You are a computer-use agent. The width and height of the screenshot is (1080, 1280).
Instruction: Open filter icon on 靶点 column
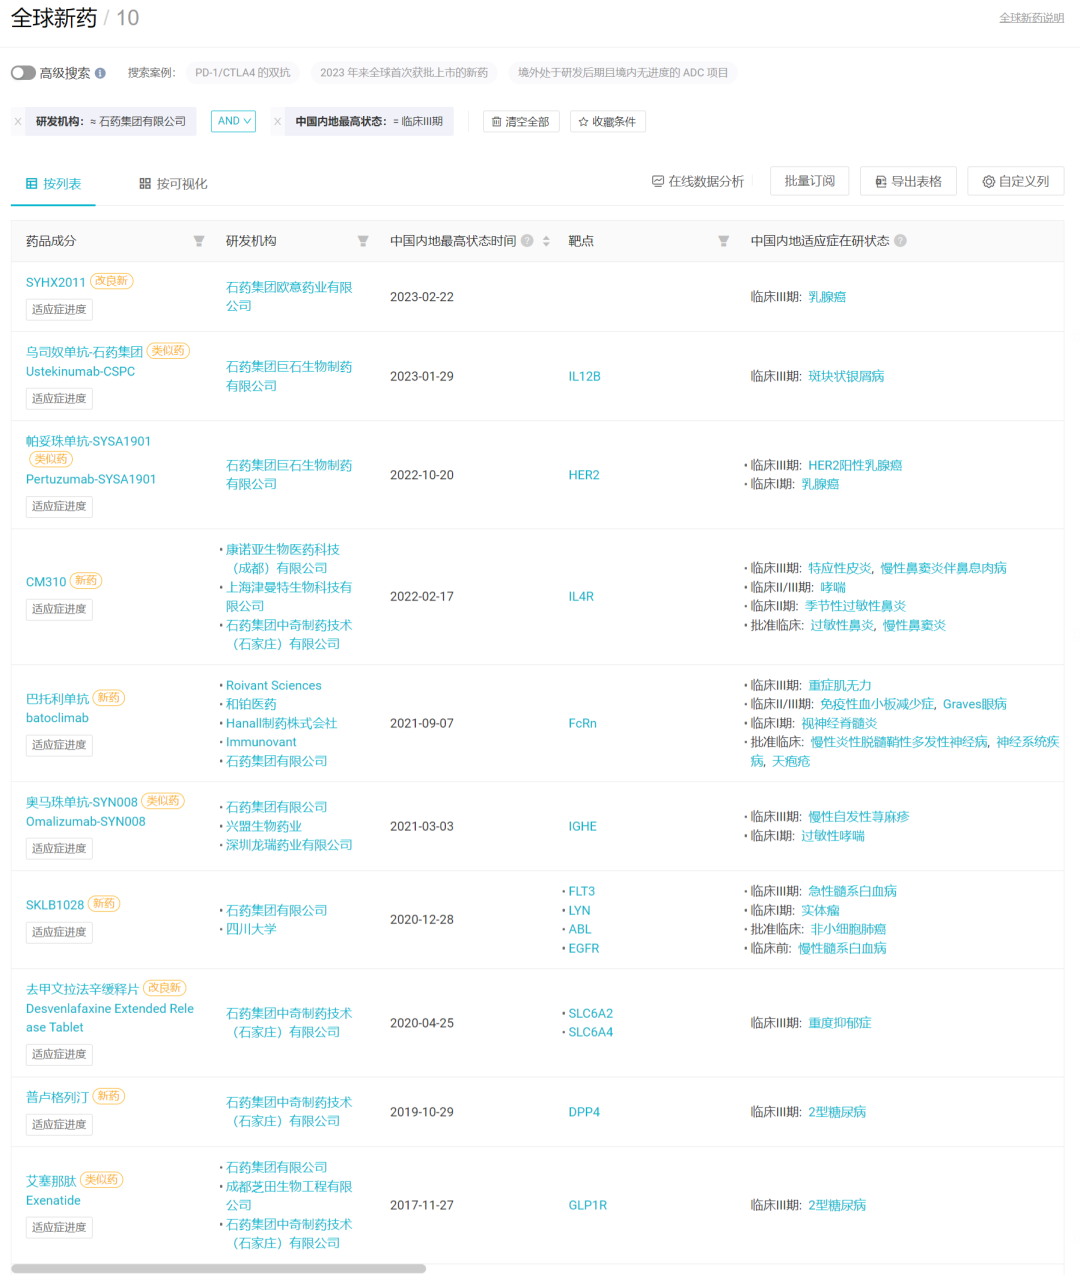724,241
